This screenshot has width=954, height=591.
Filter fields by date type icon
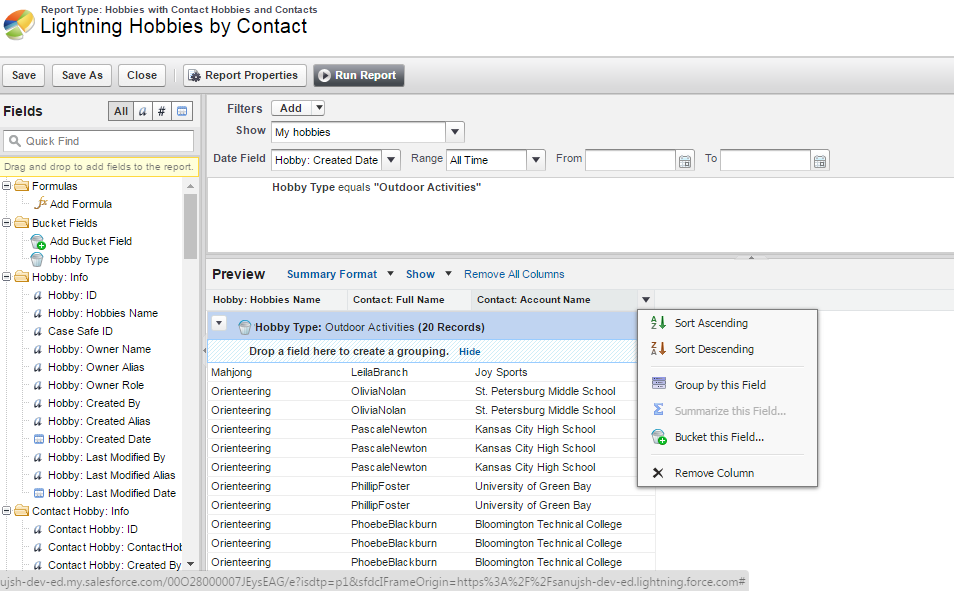[181, 111]
